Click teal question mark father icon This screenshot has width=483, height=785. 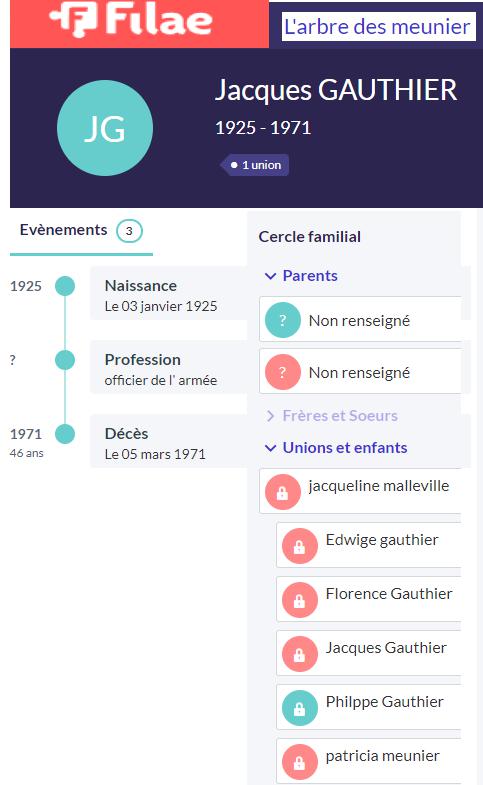click(282, 320)
